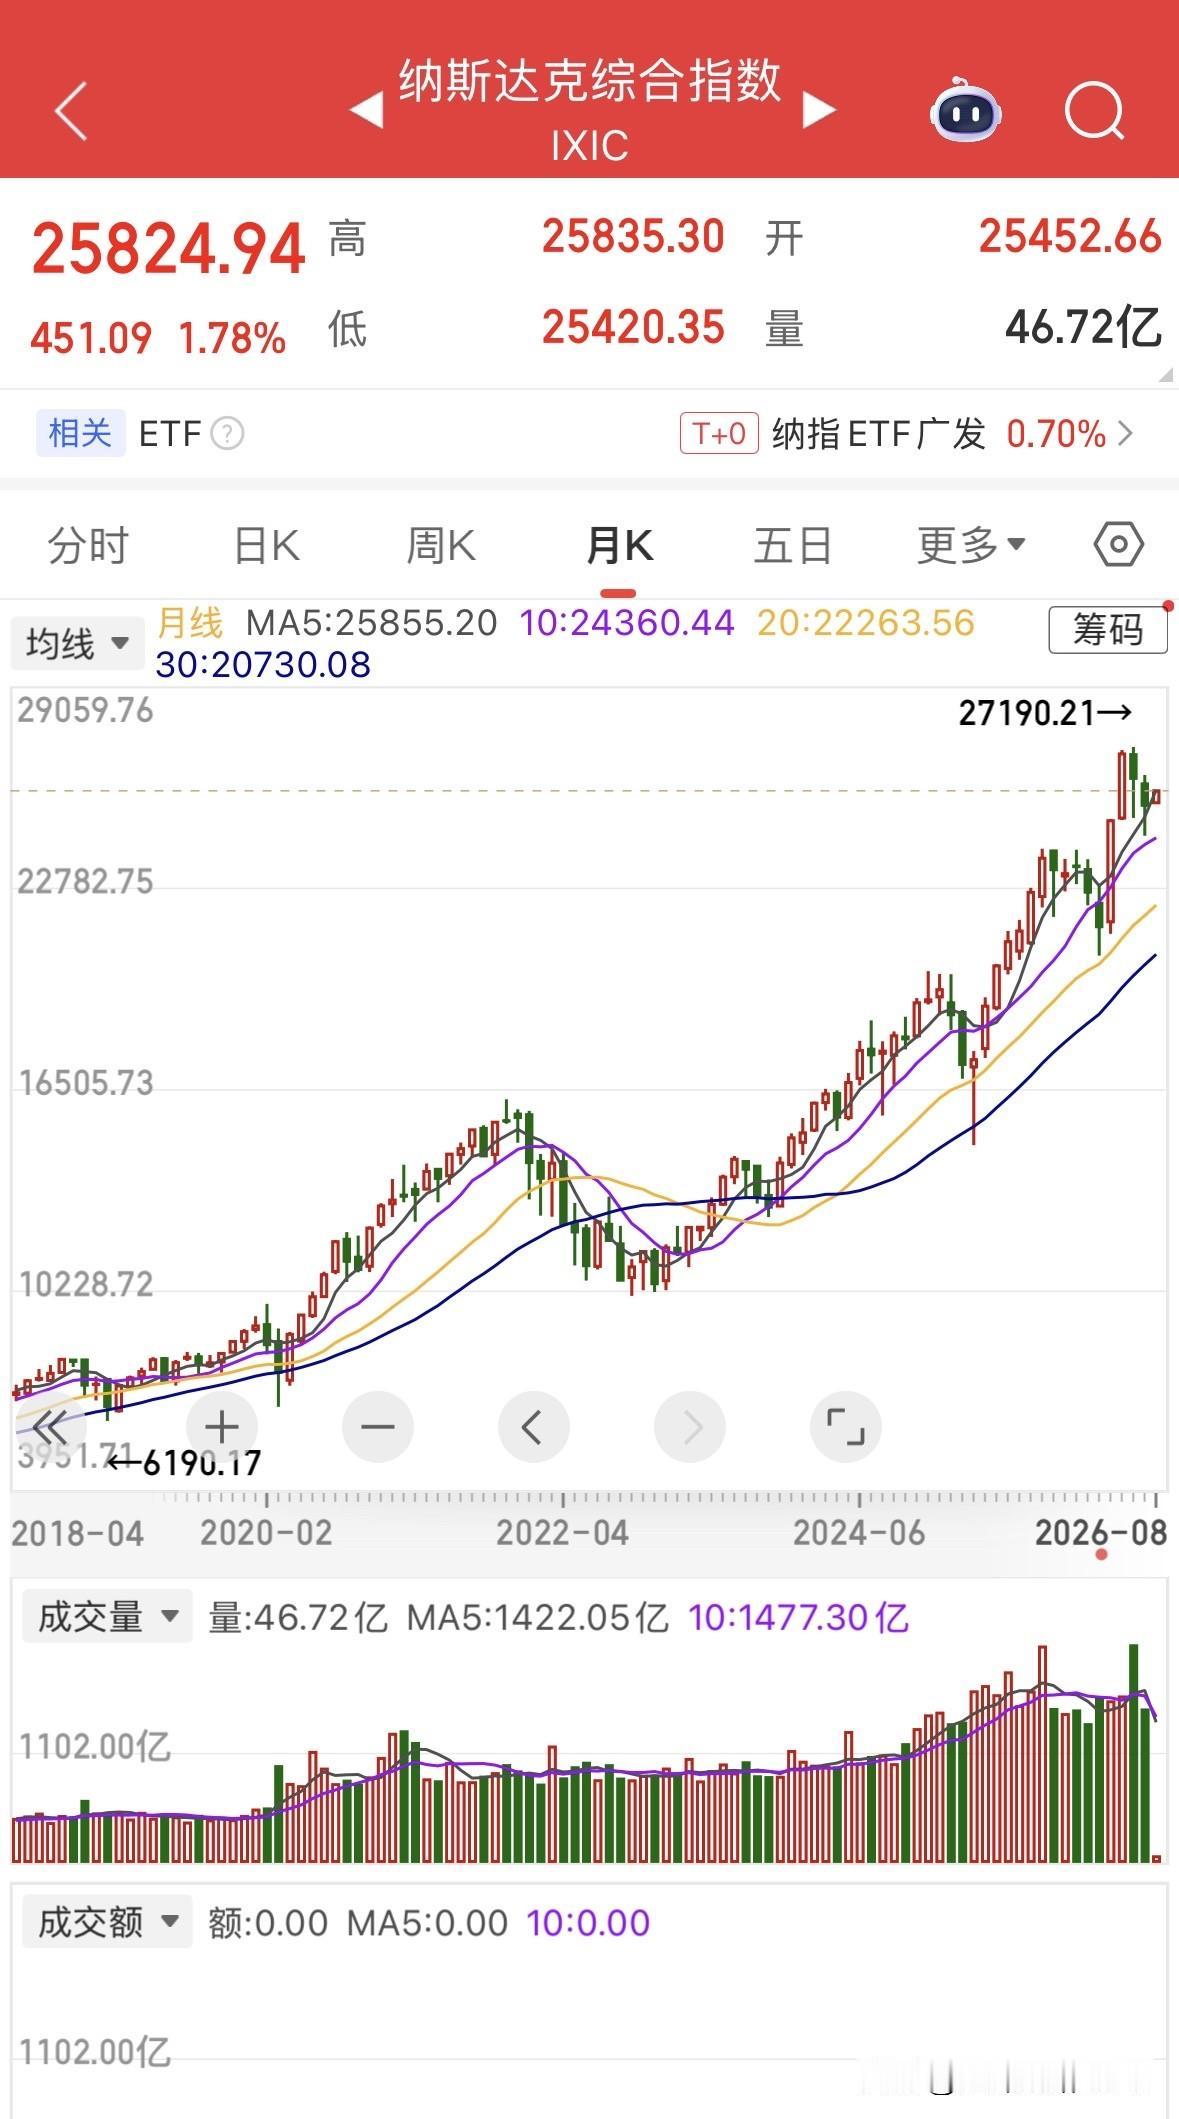Tap the search magnifier icon
The width and height of the screenshot is (1179, 2119).
pyautogui.click(x=1095, y=111)
